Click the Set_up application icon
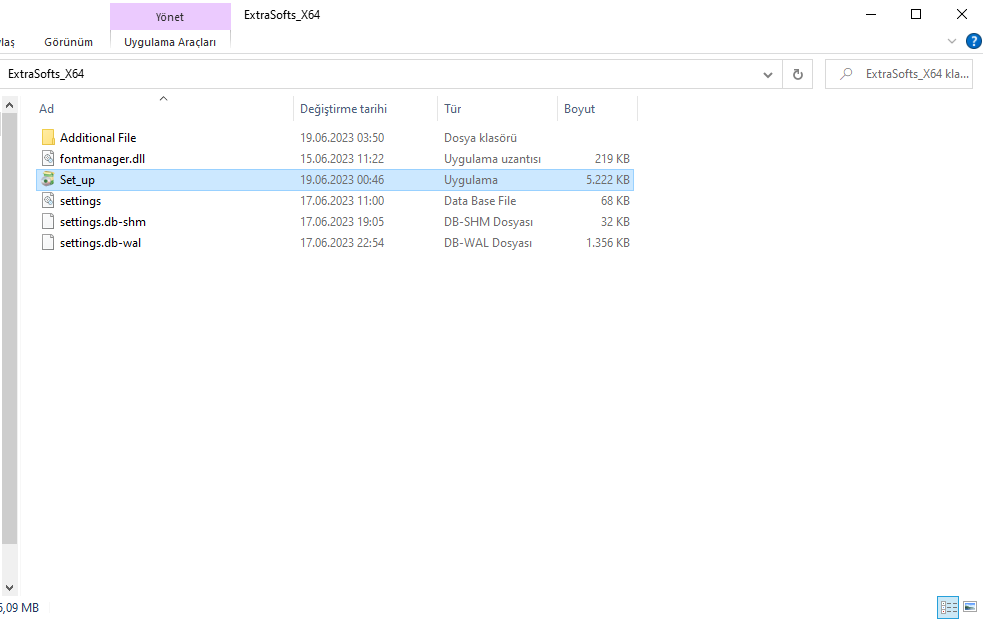Image resolution: width=983 pixels, height=620 pixels. tap(48, 179)
